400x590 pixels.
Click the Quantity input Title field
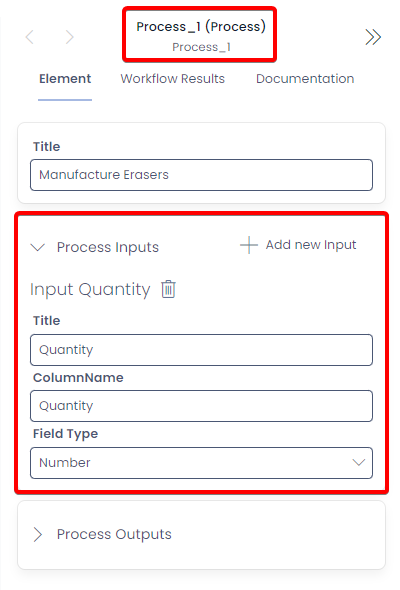pos(201,350)
